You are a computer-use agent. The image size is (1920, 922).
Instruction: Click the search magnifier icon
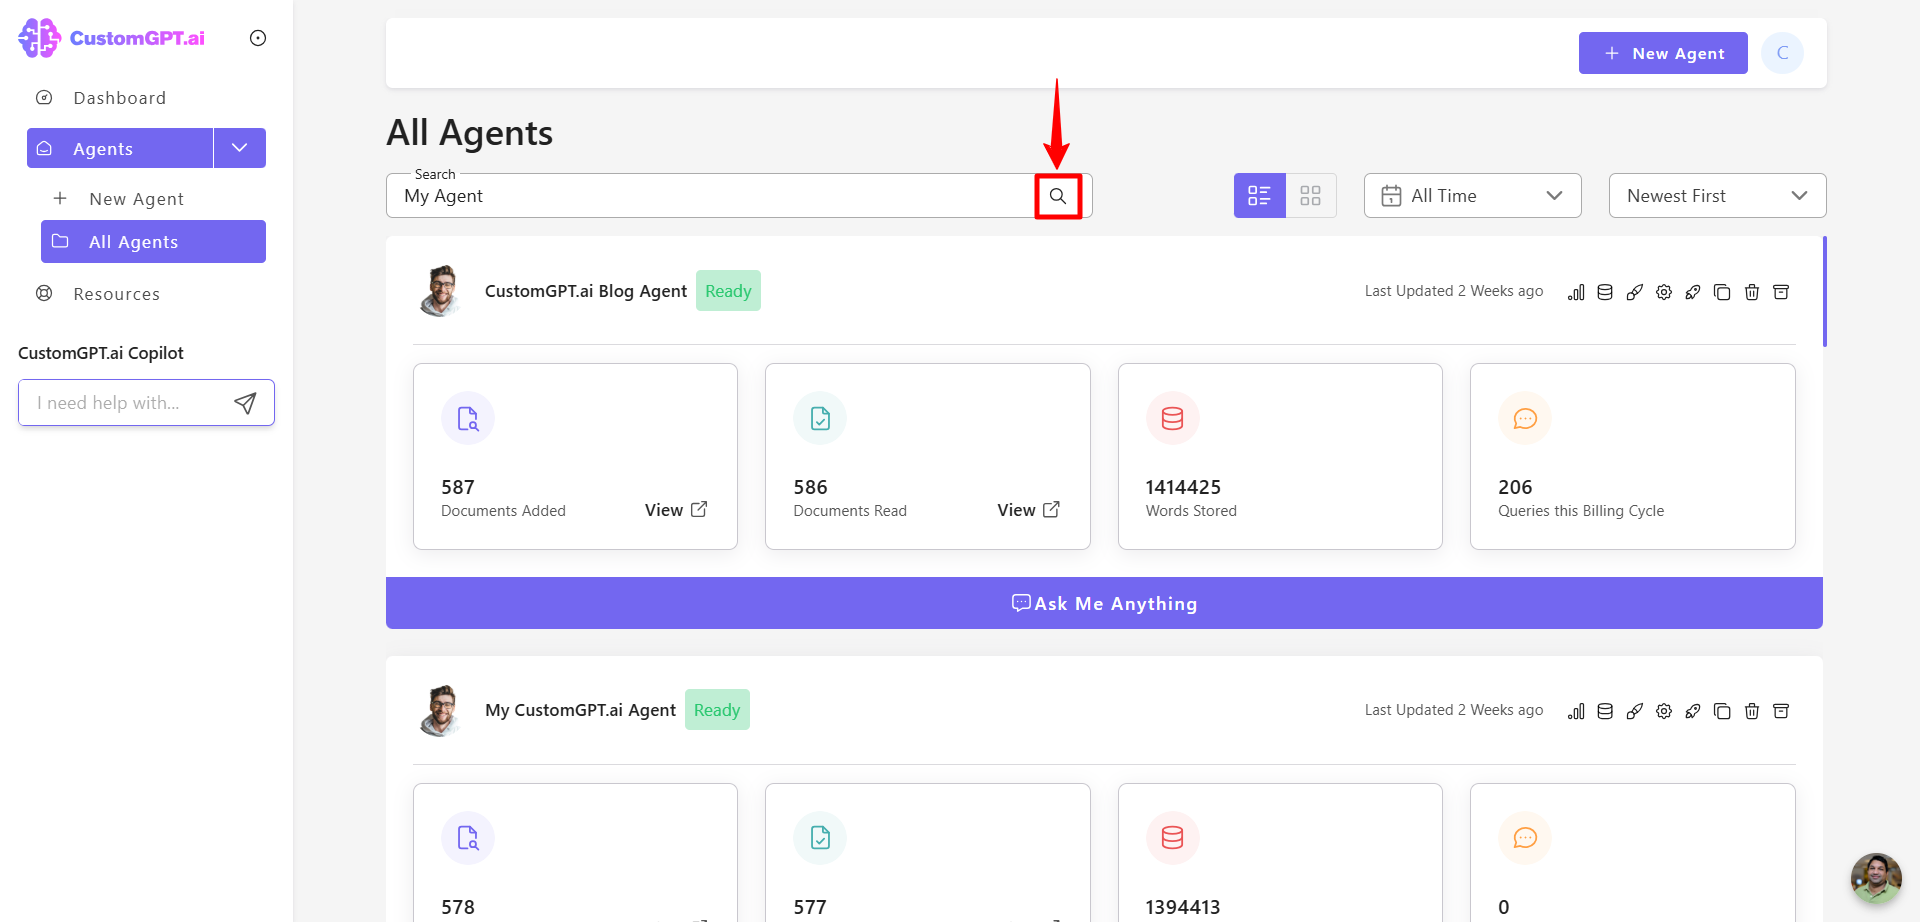coord(1058,196)
